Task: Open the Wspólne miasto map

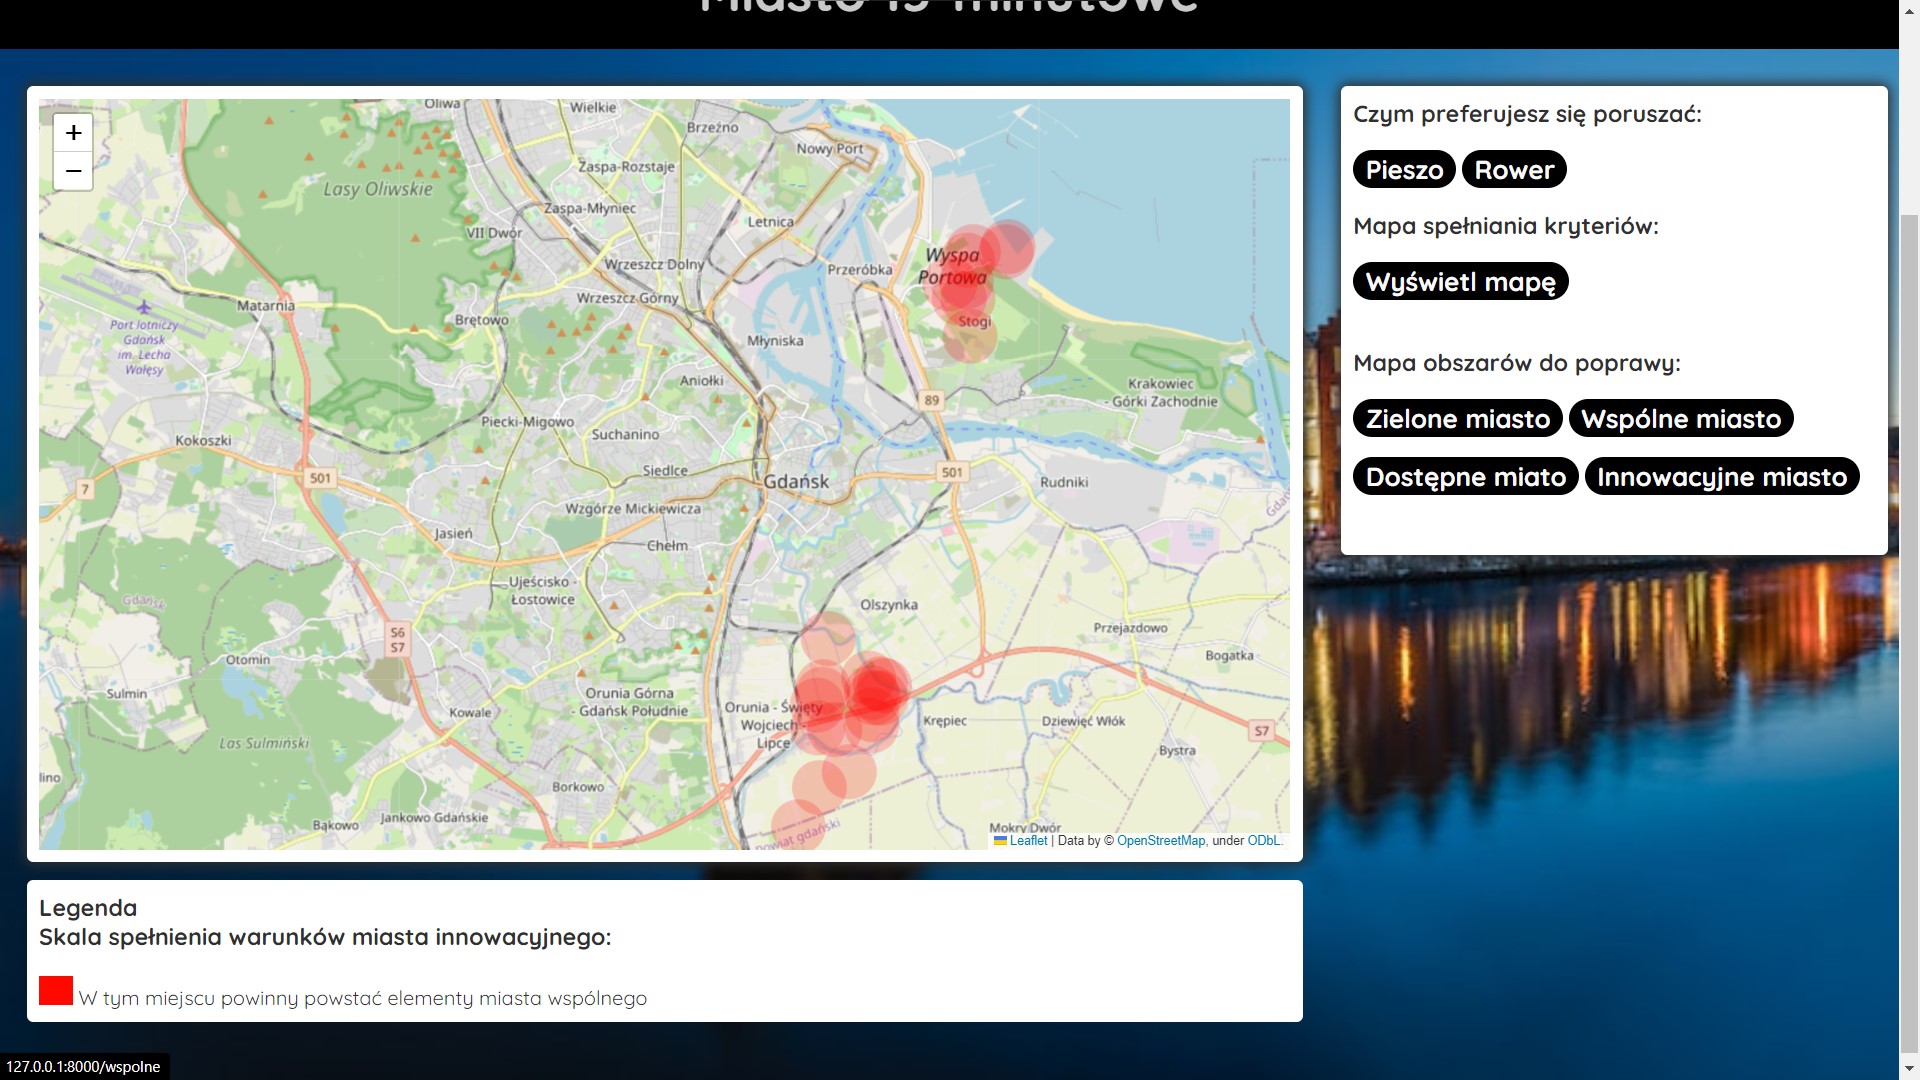Action: [1680, 419]
